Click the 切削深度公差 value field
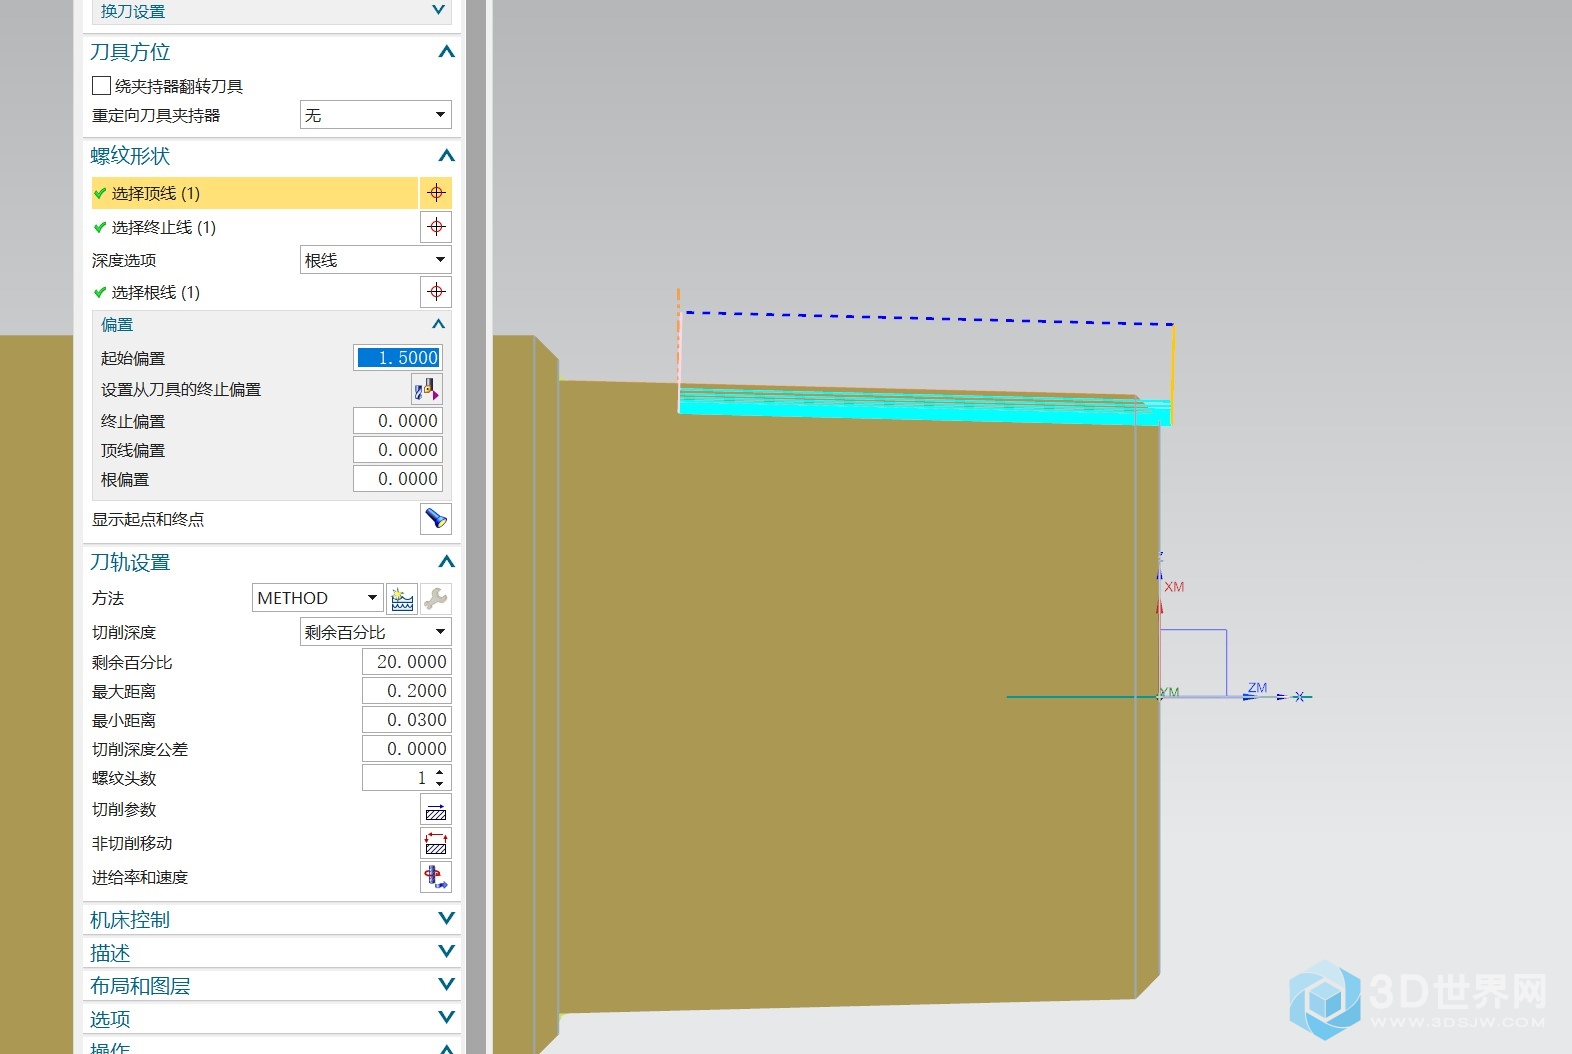1572x1054 pixels. [407, 749]
